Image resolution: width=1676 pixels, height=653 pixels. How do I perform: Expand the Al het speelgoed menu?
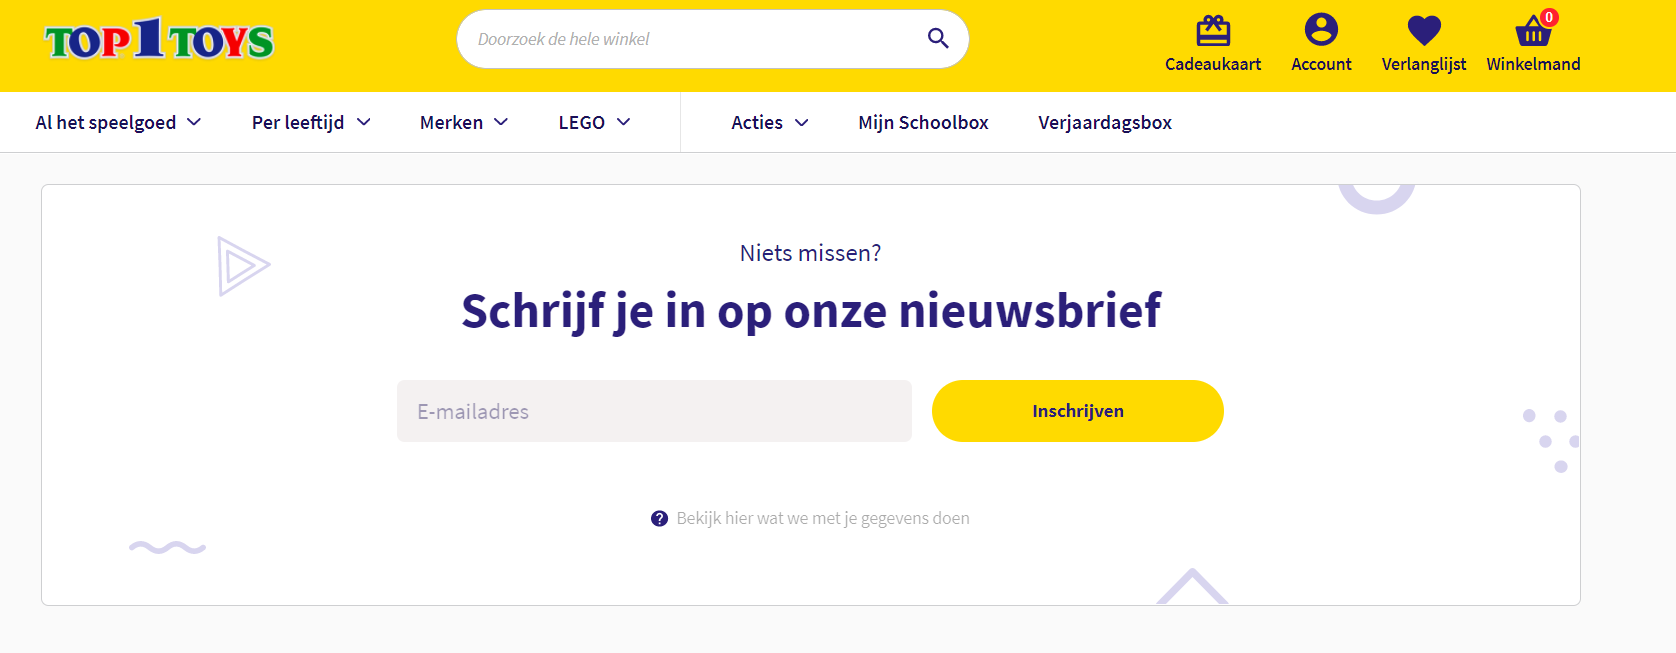tap(118, 122)
